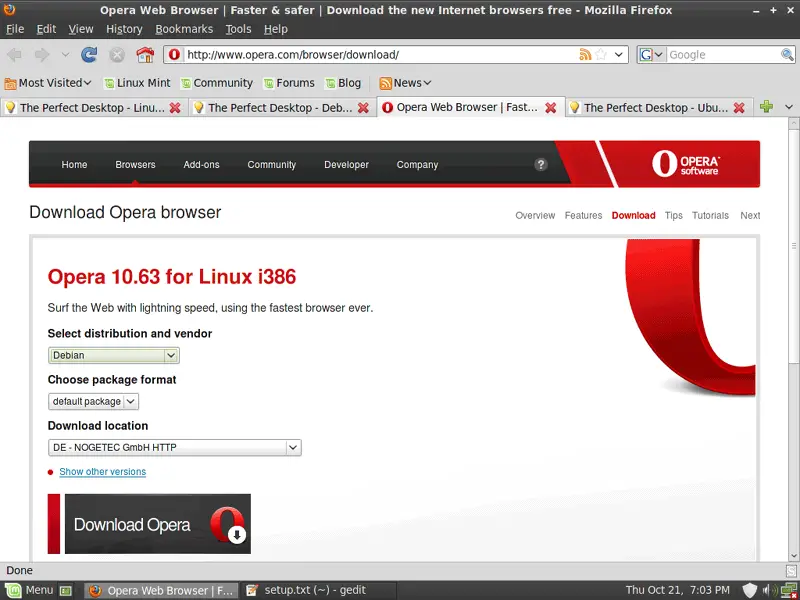Click Home in Opera site navigation
The width and height of the screenshot is (800, 600).
point(74,165)
